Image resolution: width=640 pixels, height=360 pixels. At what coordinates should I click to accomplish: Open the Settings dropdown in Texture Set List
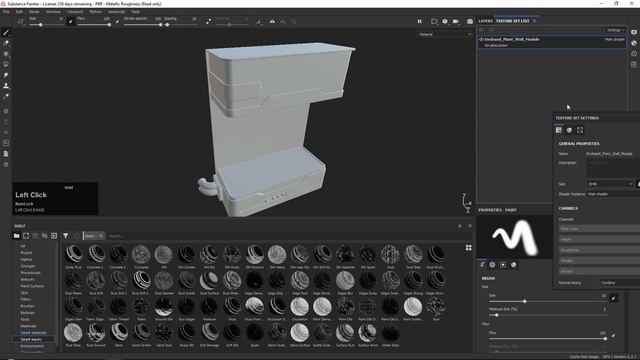coord(615,30)
